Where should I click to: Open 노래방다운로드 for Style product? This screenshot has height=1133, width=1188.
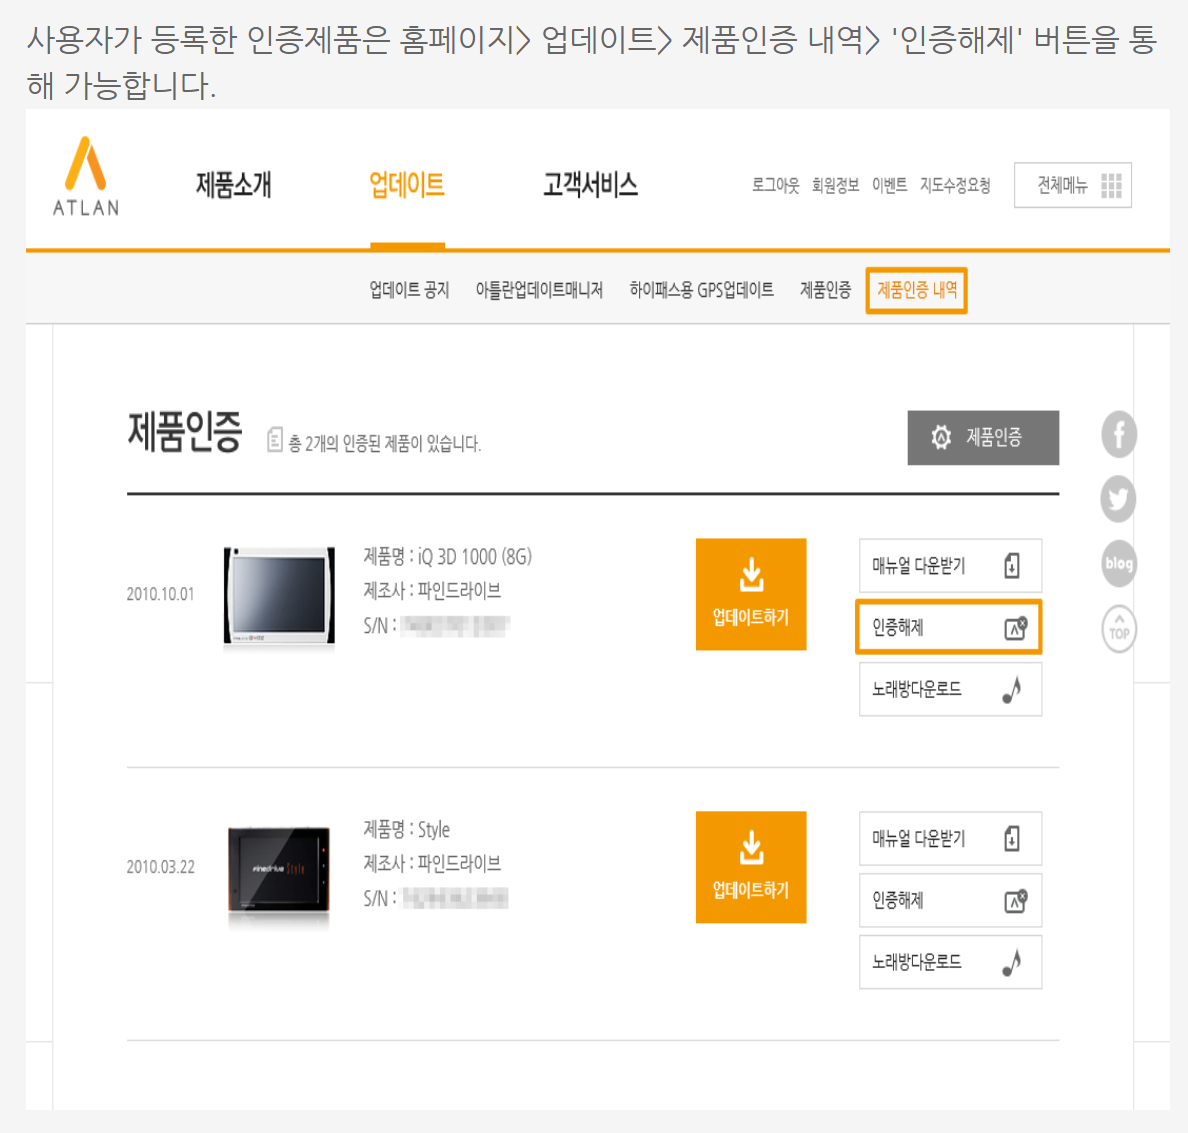[949, 963]
